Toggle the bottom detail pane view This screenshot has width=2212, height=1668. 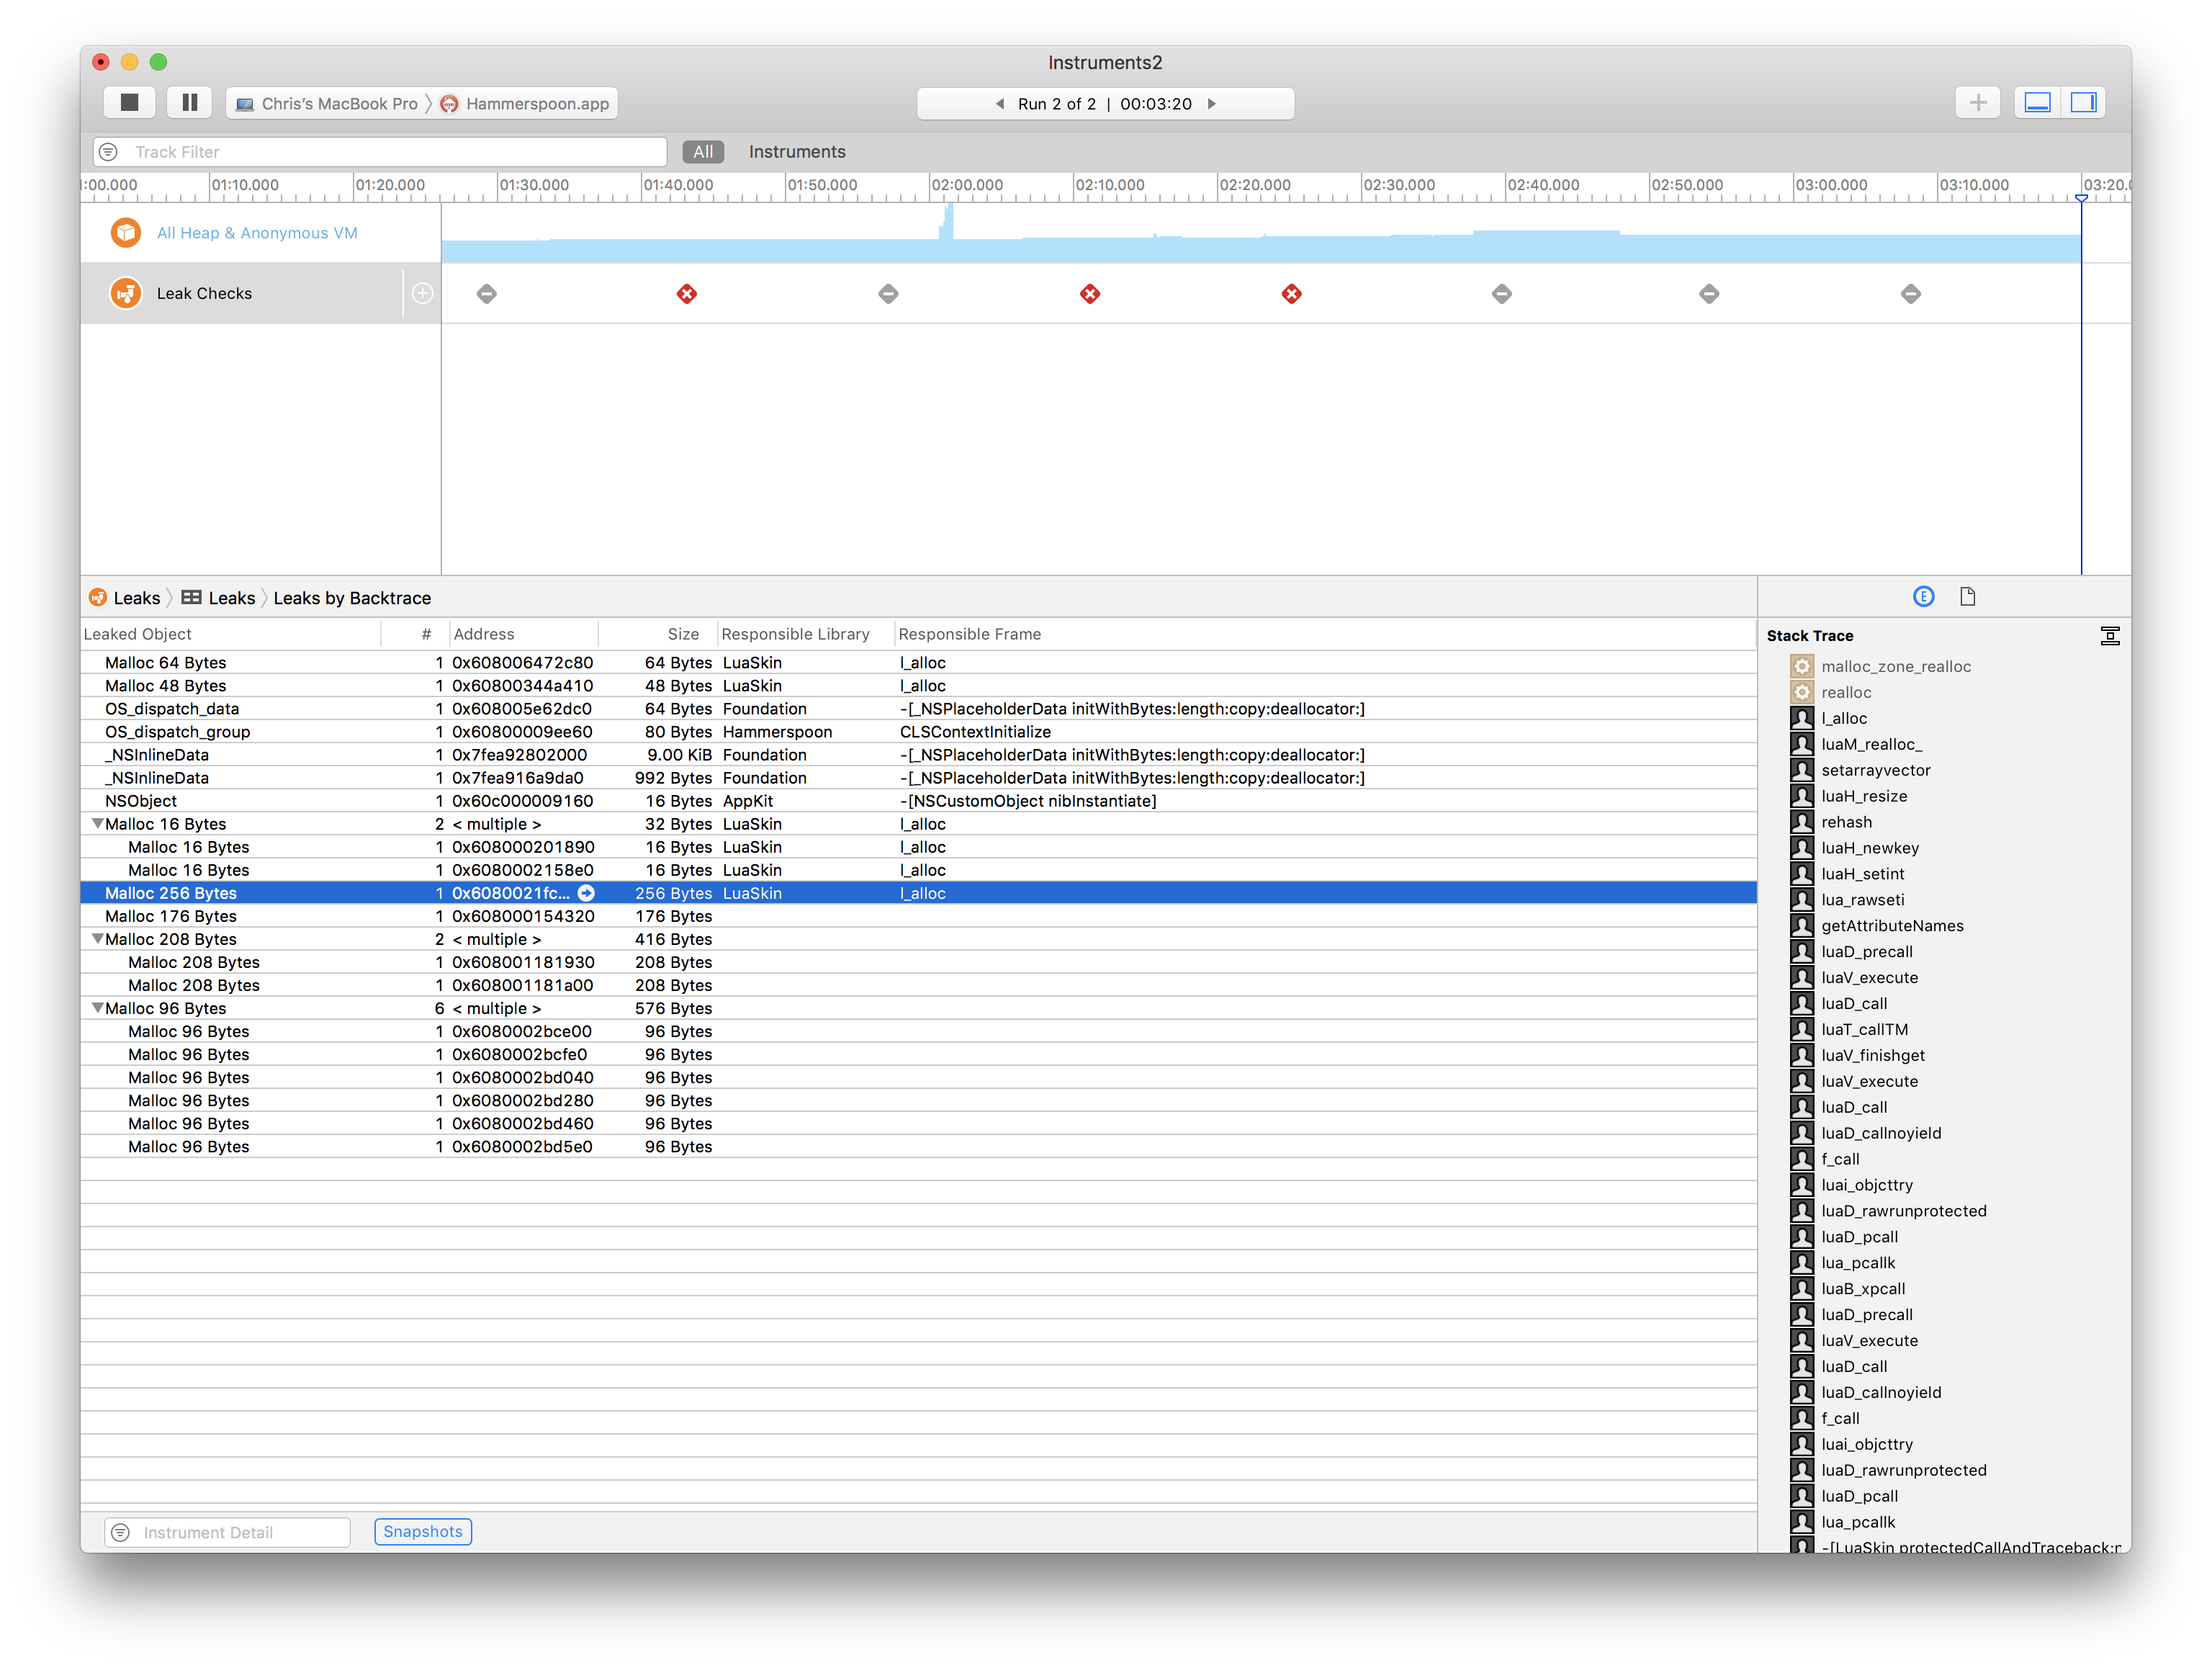pos(2037,103)
